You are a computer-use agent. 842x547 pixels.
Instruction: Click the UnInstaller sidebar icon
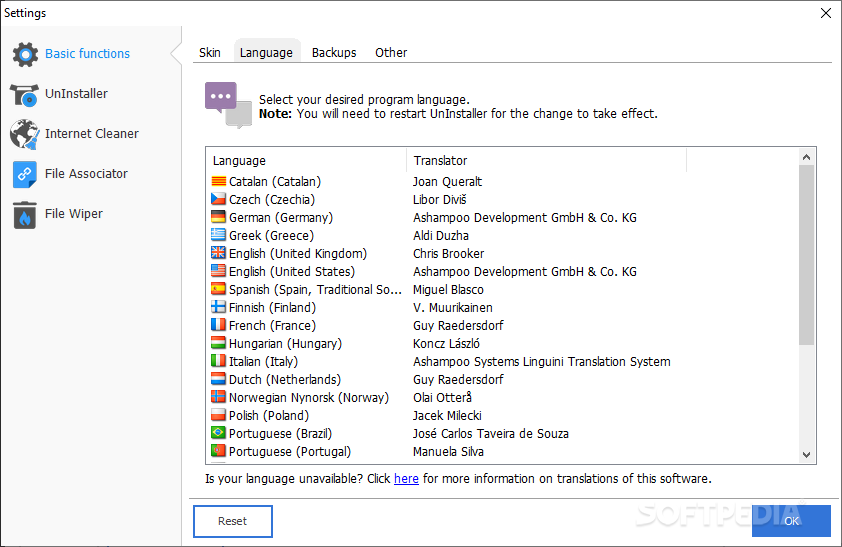(24, 95)
